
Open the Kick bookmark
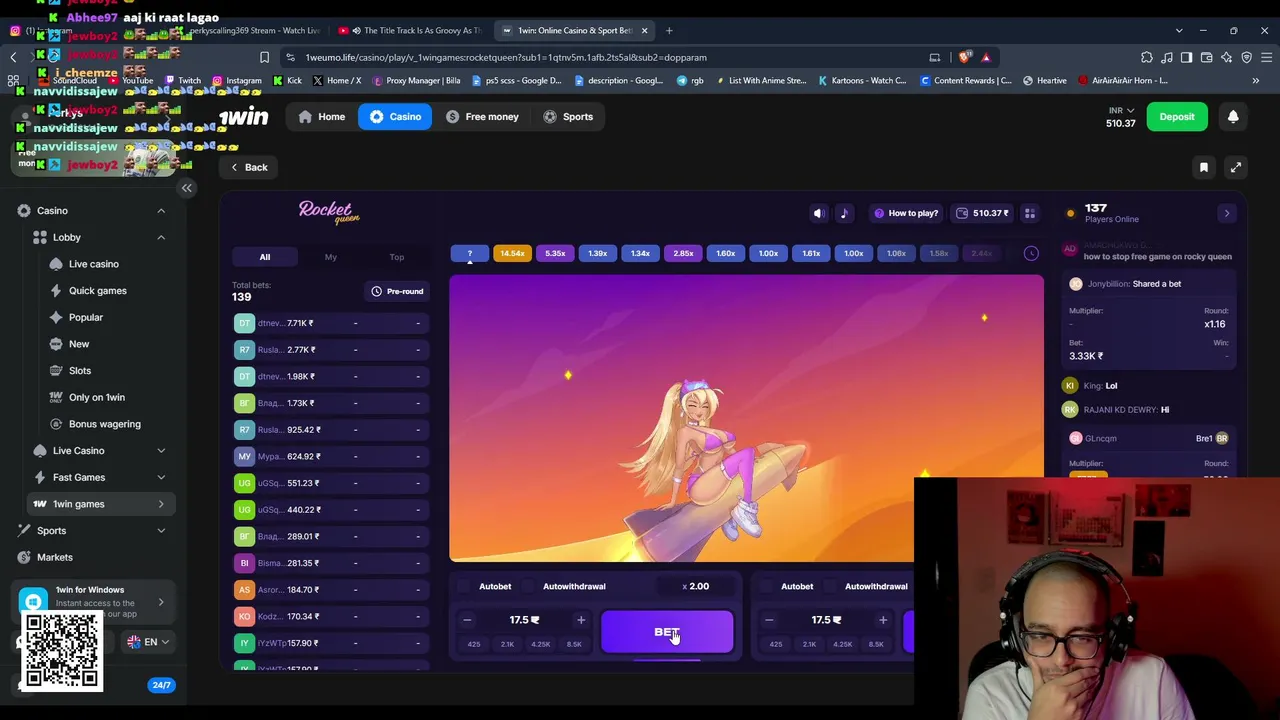[287, 80]
